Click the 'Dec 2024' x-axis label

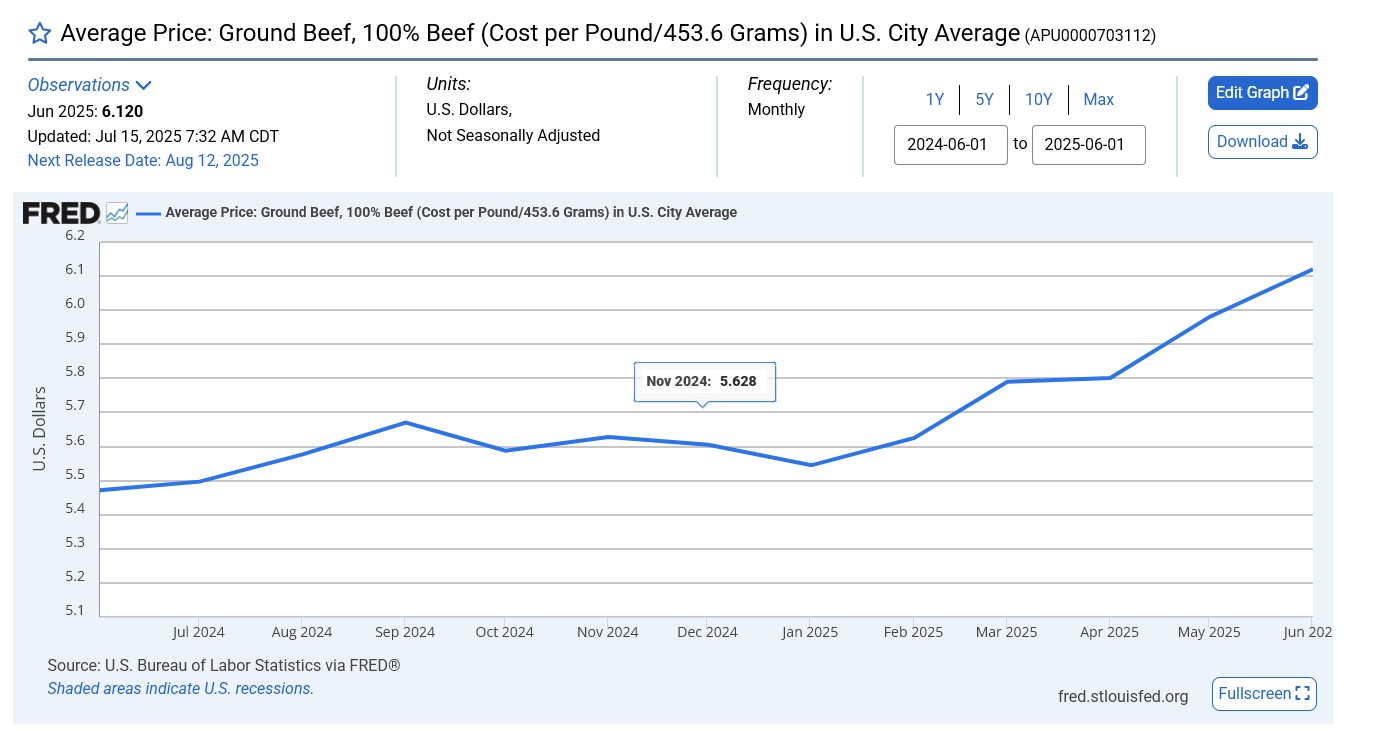(x=707, y=632)
